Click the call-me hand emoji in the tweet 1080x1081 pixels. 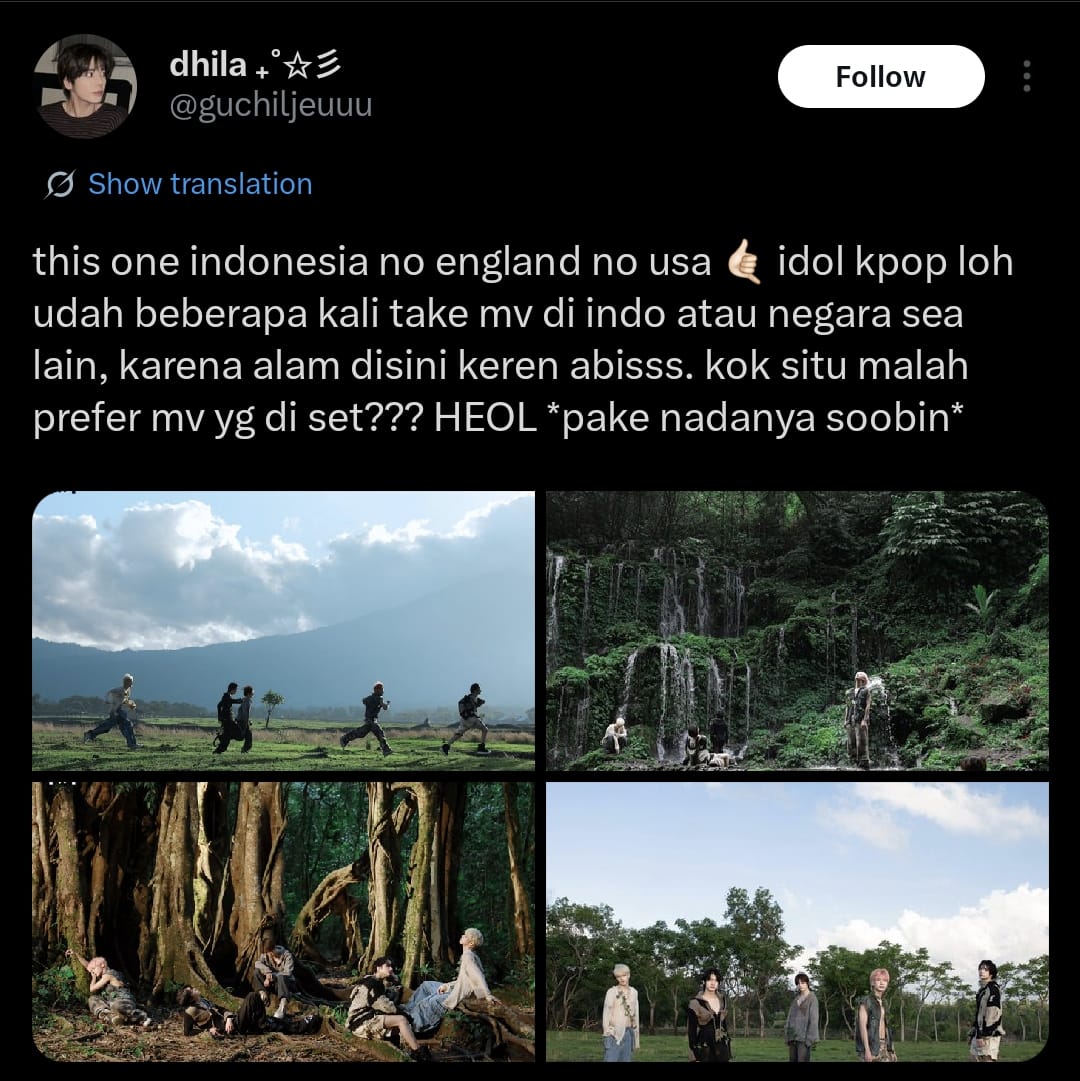[744, 263]
